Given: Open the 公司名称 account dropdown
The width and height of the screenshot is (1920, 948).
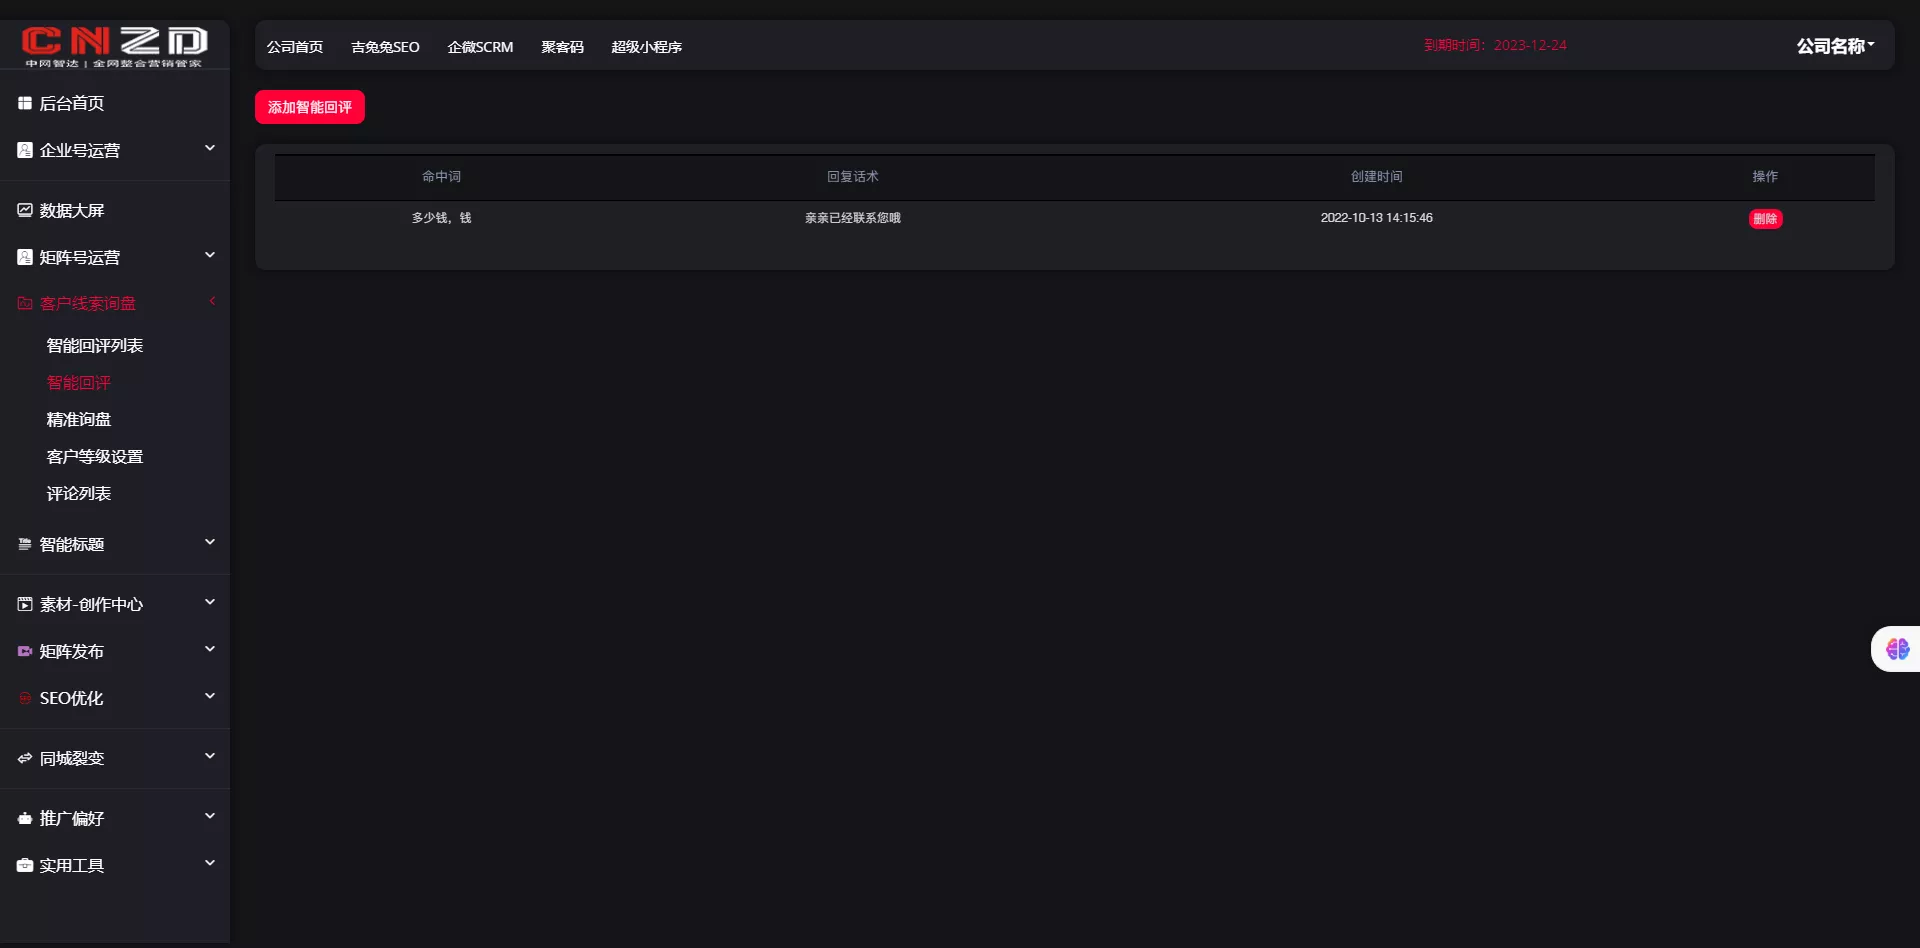Looking at the screenshot, I should click(1835, 46).
